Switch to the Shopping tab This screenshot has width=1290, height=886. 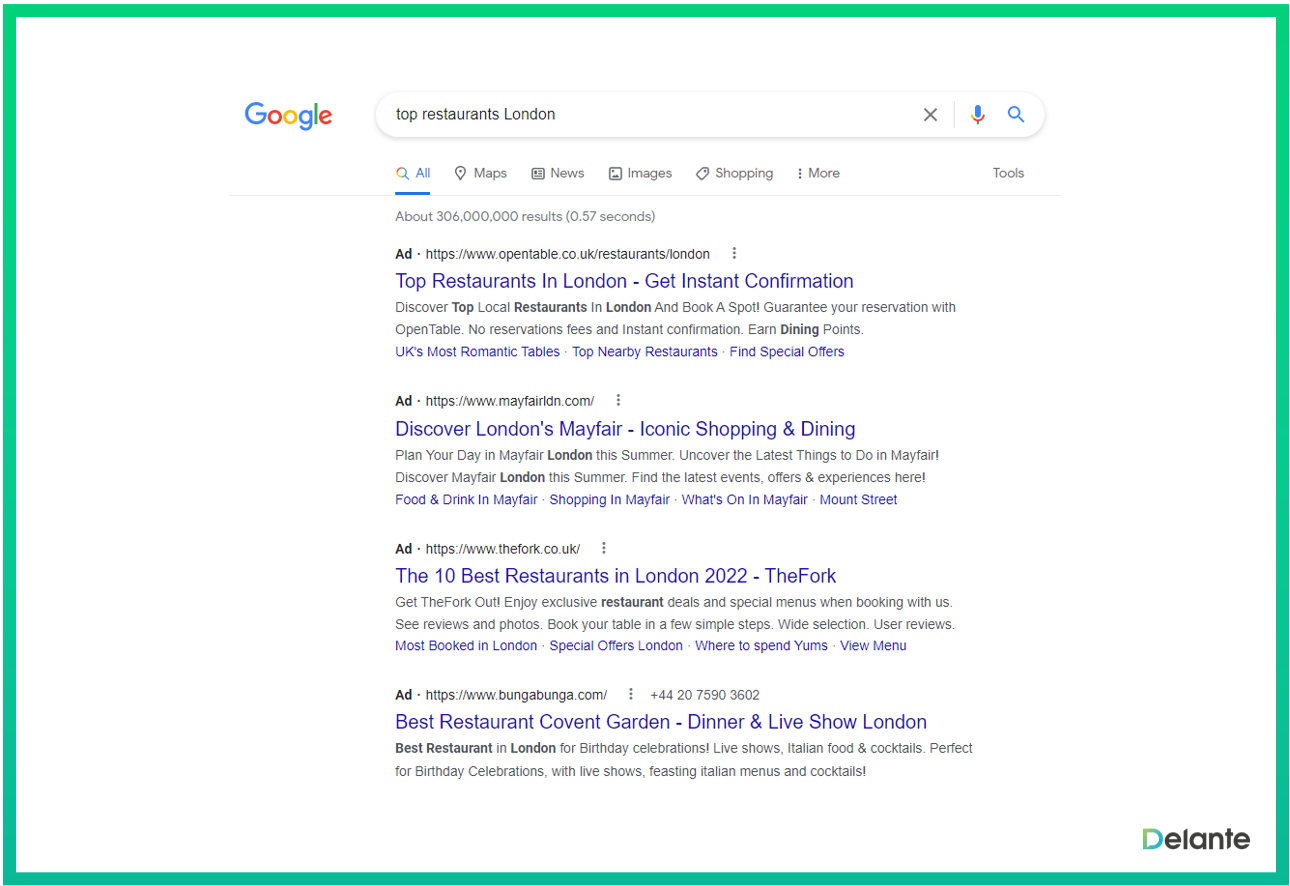(x=734, y=173)
